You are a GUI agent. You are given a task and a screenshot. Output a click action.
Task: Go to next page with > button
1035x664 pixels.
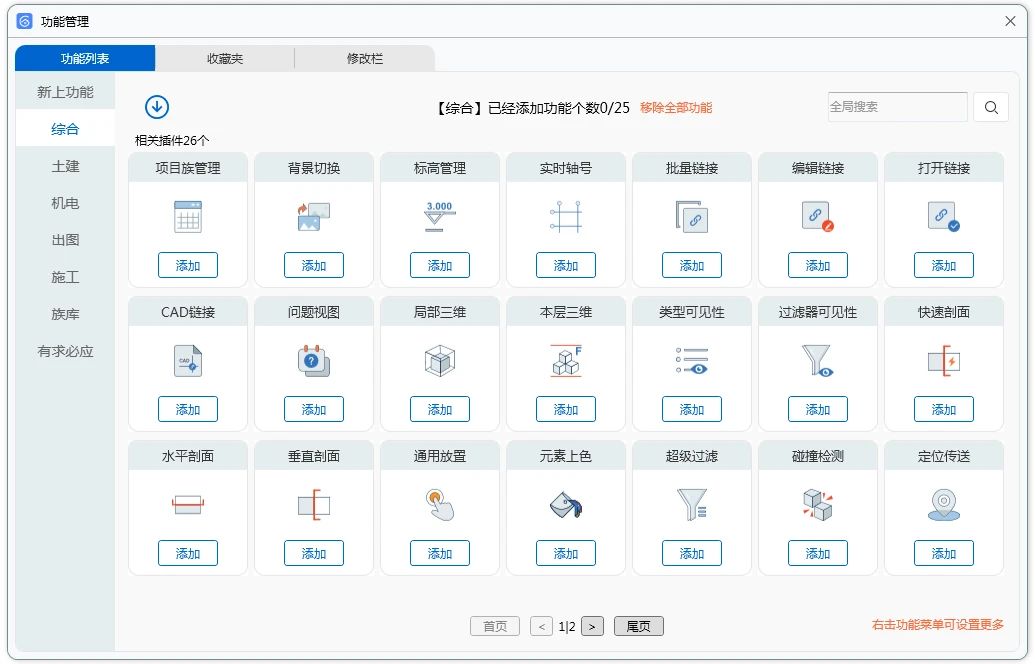tap(592, 626)
